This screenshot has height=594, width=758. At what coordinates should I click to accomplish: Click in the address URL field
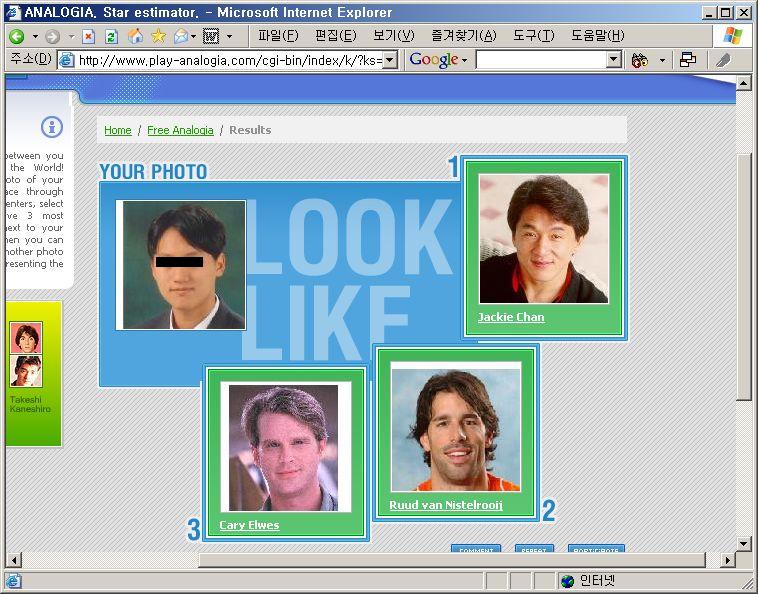[230, 60]
